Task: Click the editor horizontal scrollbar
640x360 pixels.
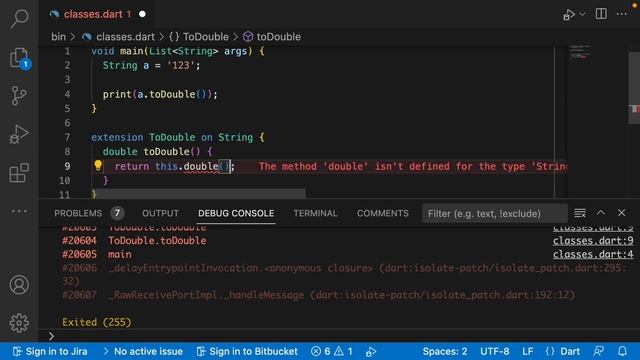Action: (200, 193)
